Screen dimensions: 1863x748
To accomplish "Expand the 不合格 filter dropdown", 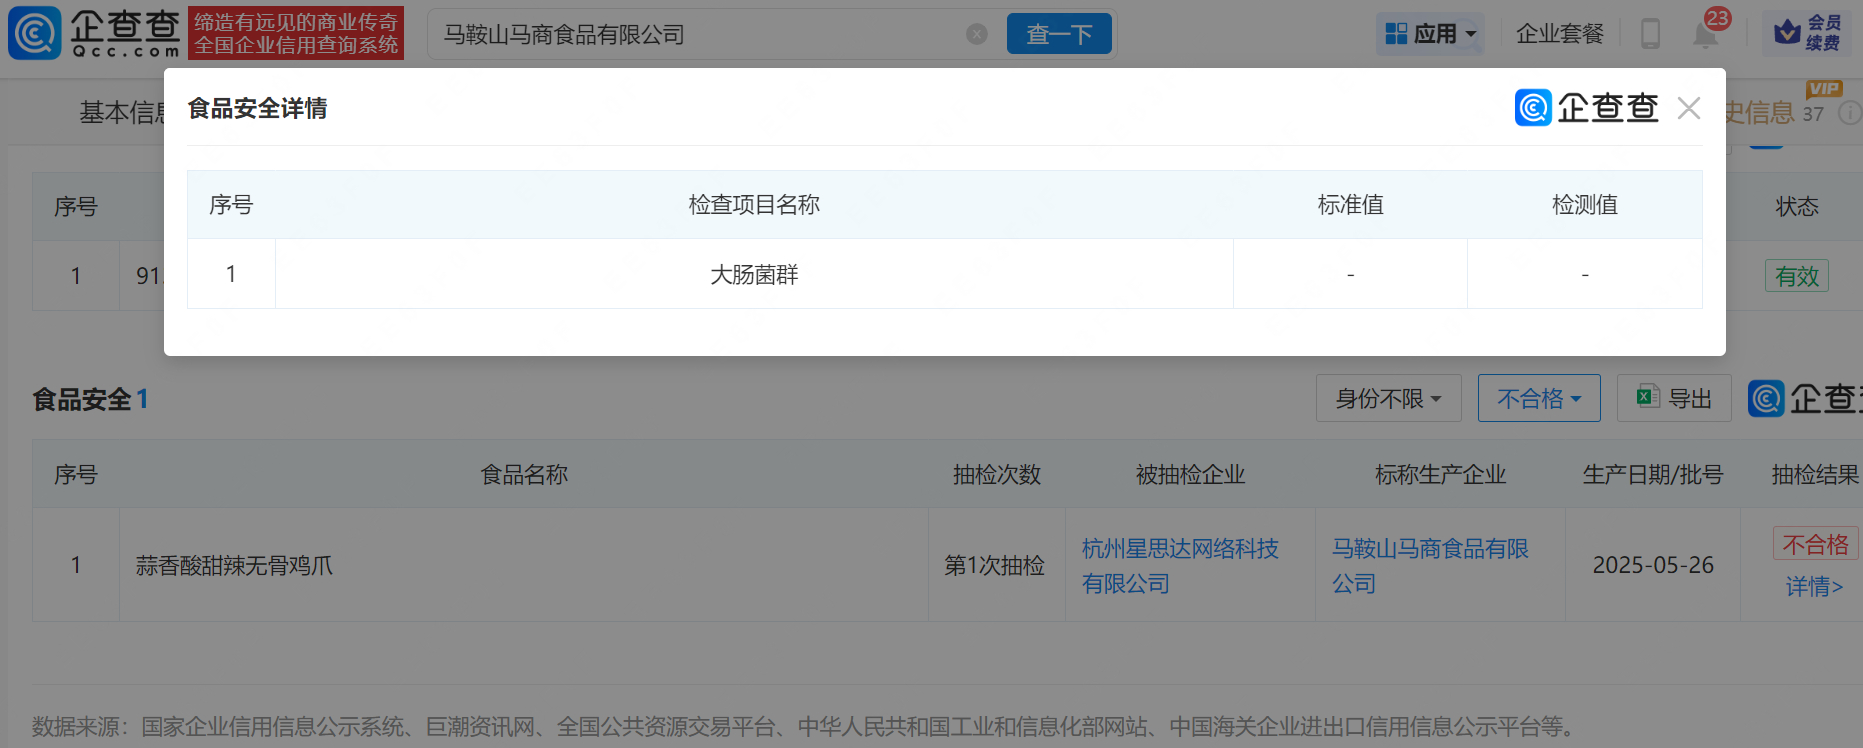I will coord(1539,398).
